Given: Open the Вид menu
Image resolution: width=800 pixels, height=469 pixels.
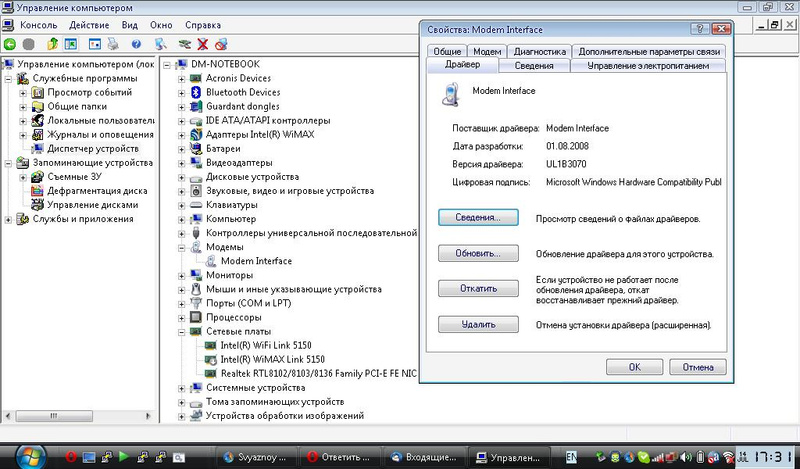Looking at the screenshot, I should (130, 25).
